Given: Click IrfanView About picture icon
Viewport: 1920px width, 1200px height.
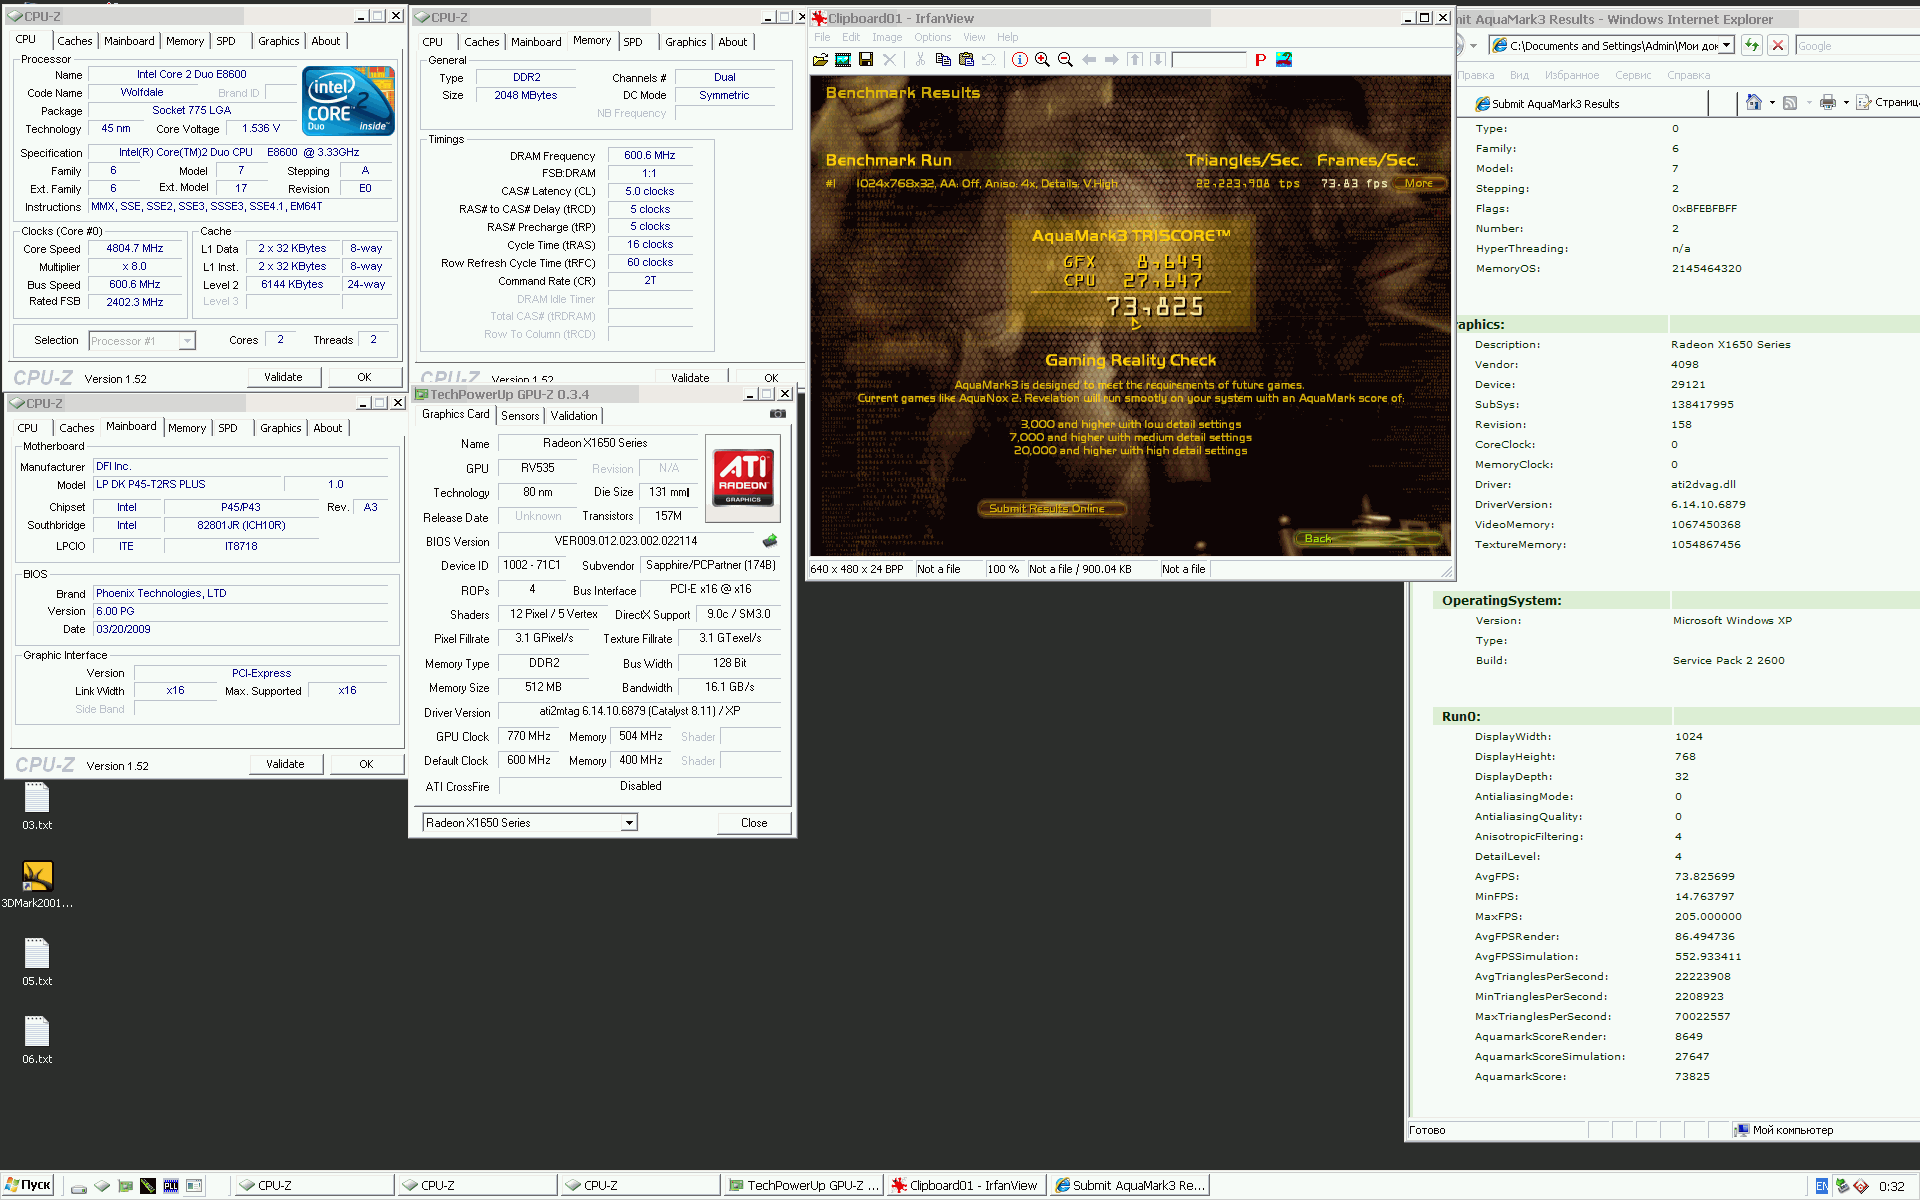Looking at the screenshot, I should (x=1284, y=60).
